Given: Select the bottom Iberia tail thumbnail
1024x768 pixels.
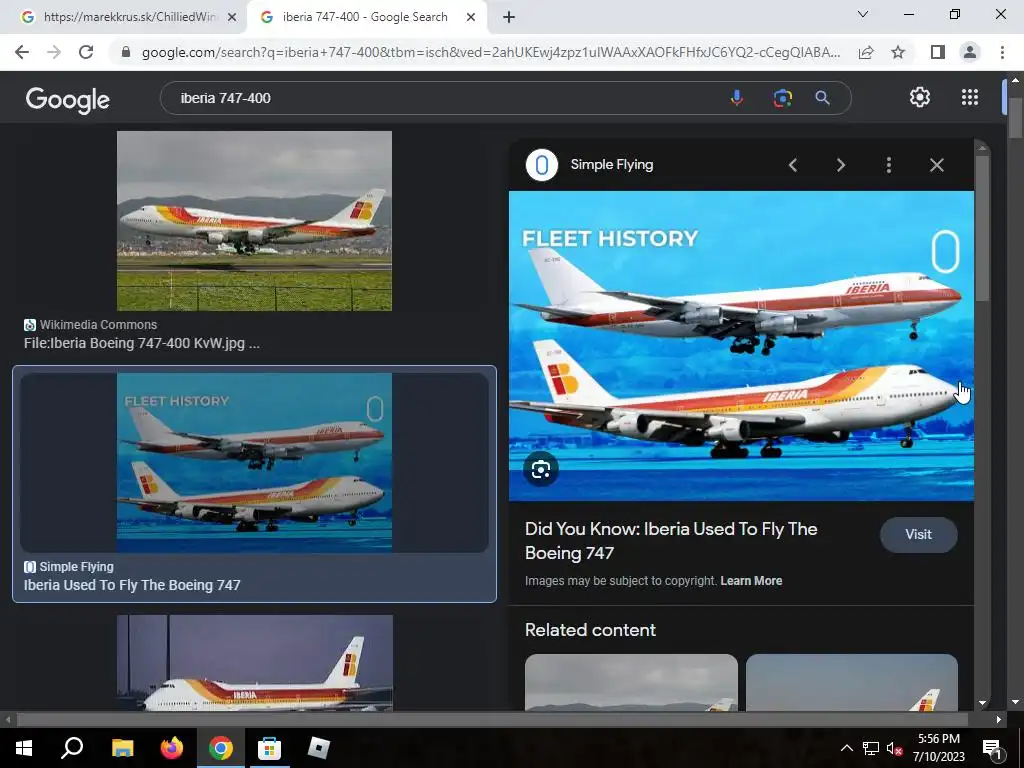Looking at the screenshot, I should click(x=255, y=662).
